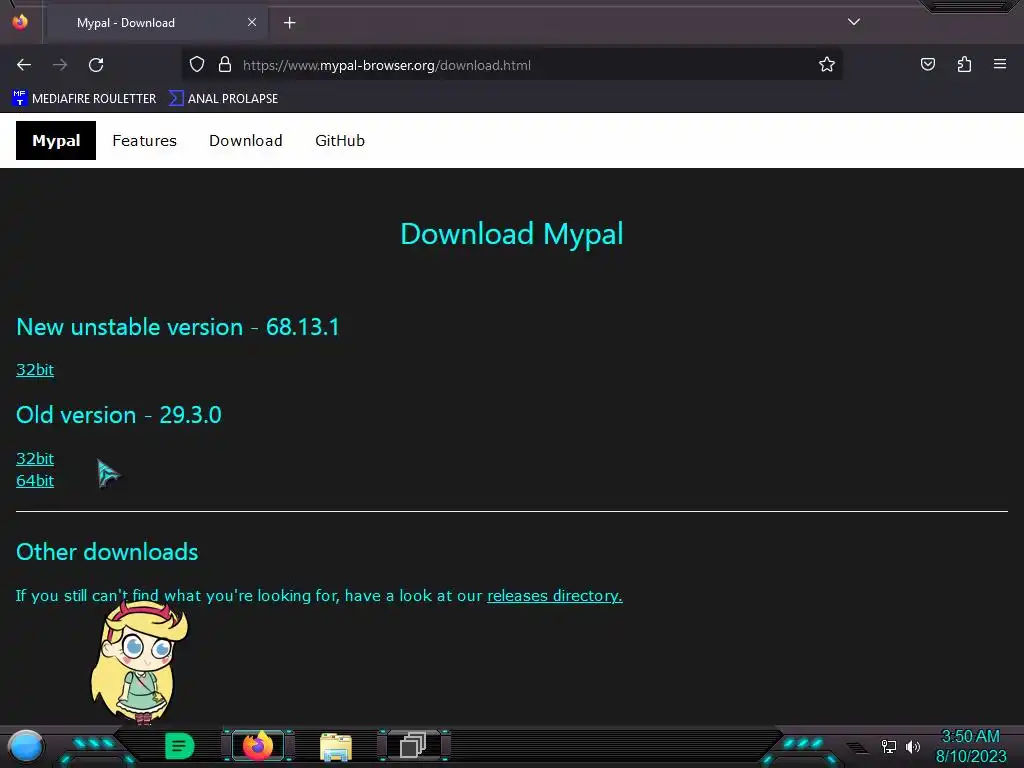
Task: Go back using browser back arrow
Action: 24,65
